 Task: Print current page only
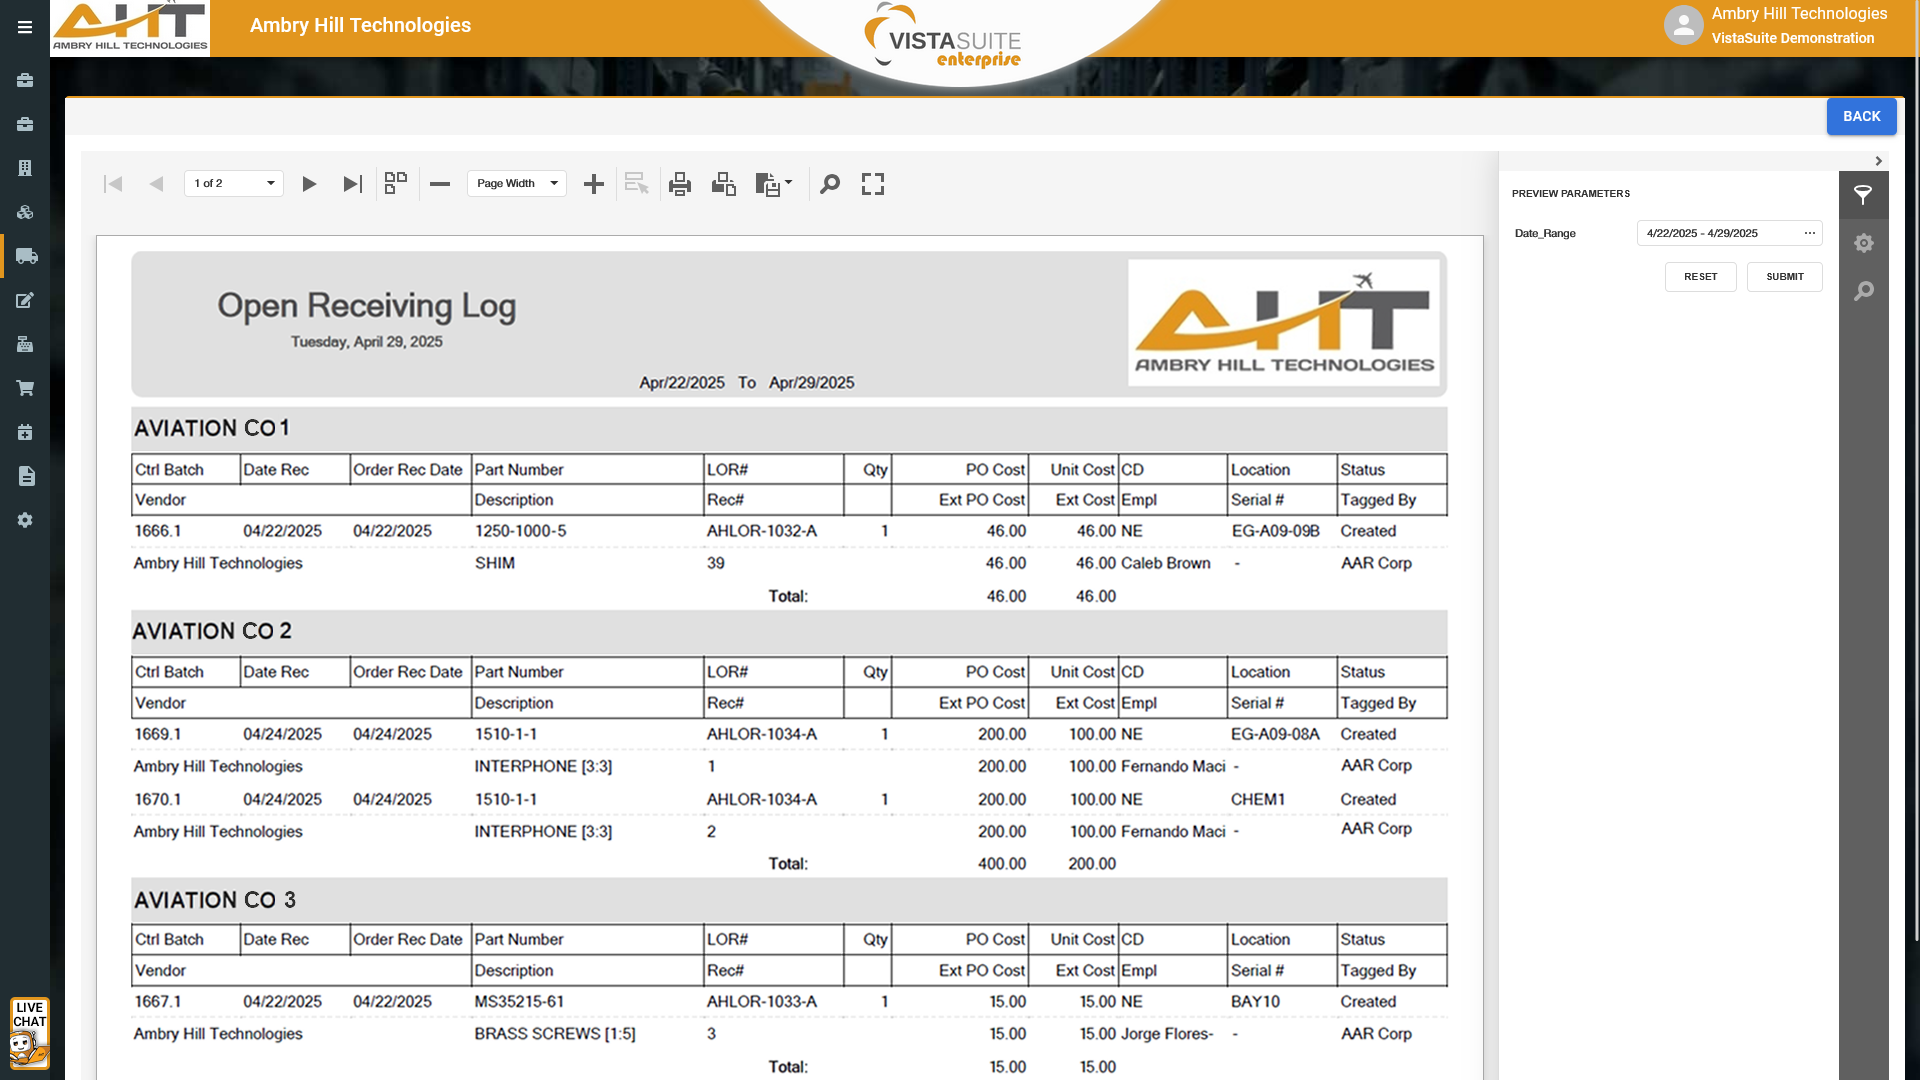point(724,184)
